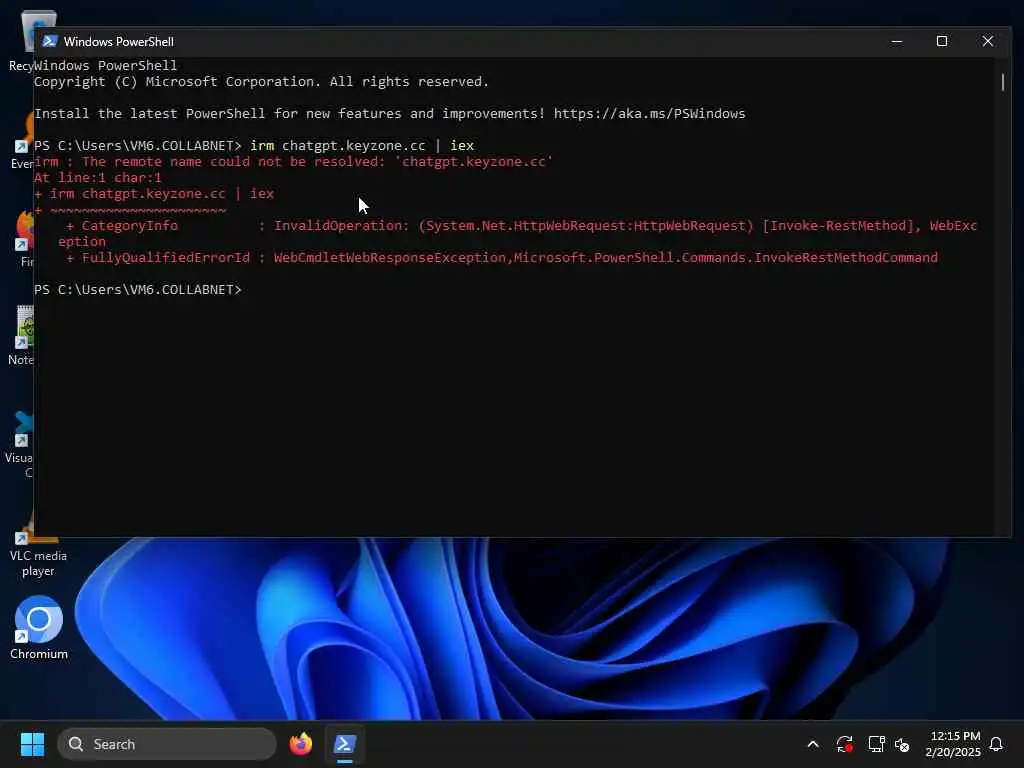Open the sync status tray icon
1024x768 pixels.
point(844,744)
